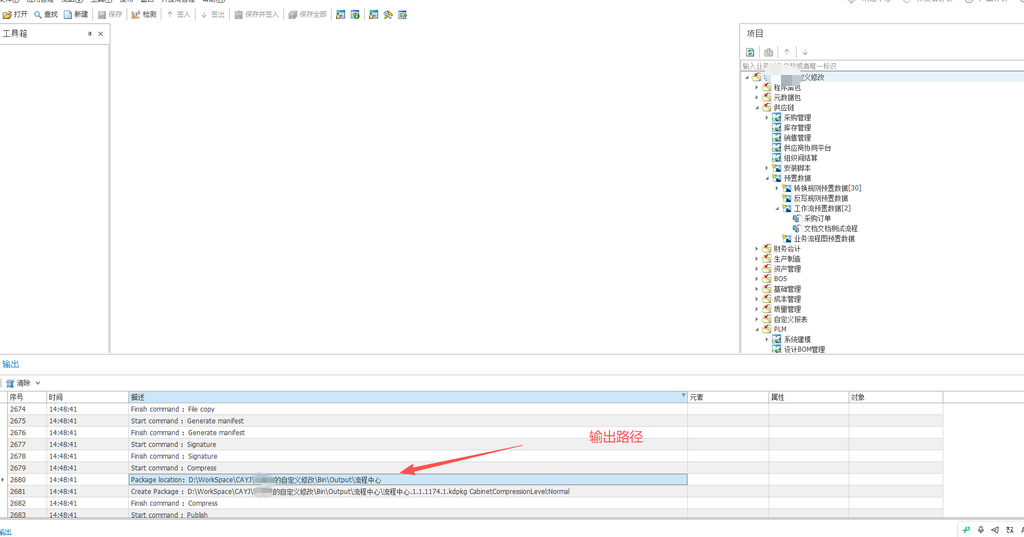Expand the 财务会计 tree node

click(757, 249)
